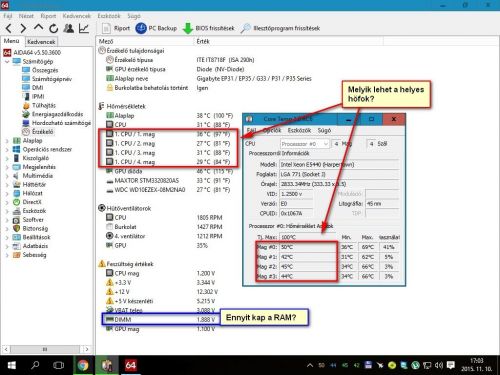Viewport: 500px width, 375px height.
Task: Open Illesztőprogram frissítések from toolbar
Action: (x=280, y=28)
